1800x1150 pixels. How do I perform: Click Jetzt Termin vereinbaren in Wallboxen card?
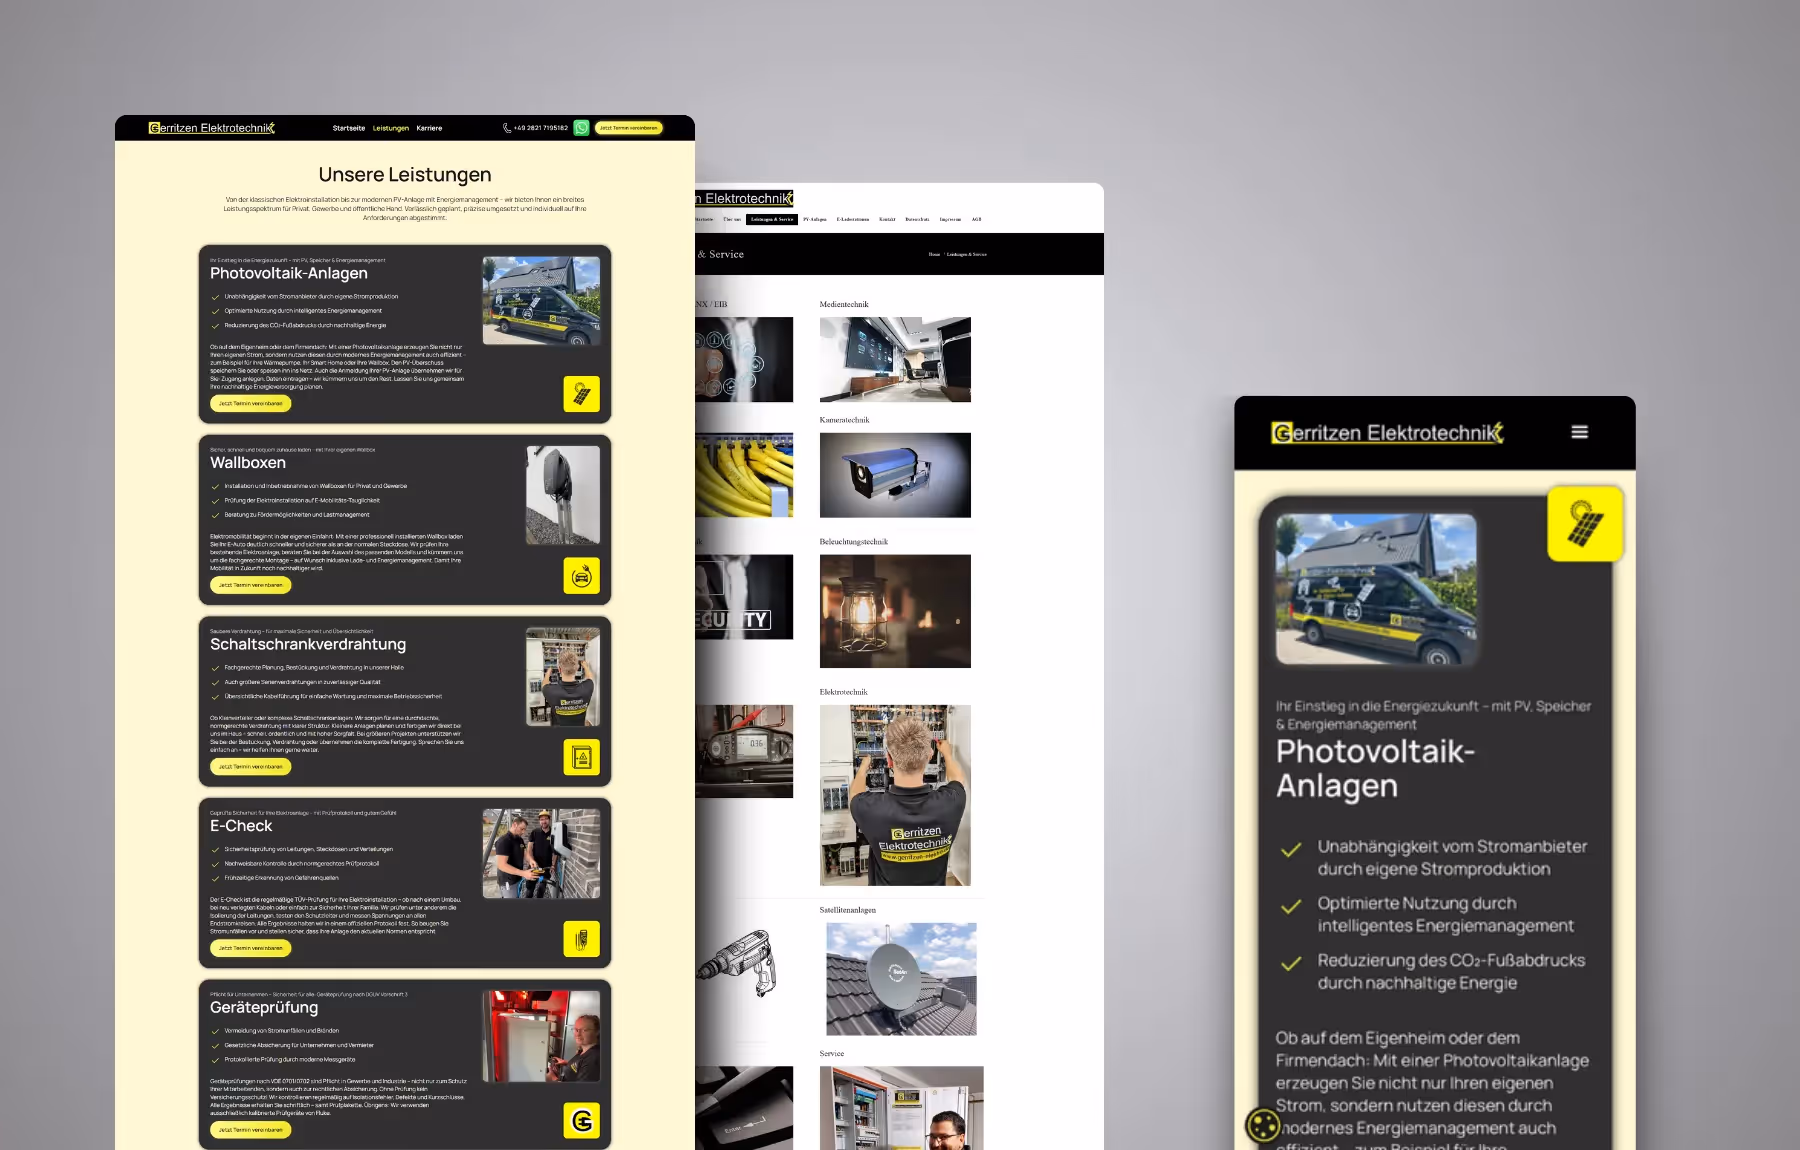251,585
